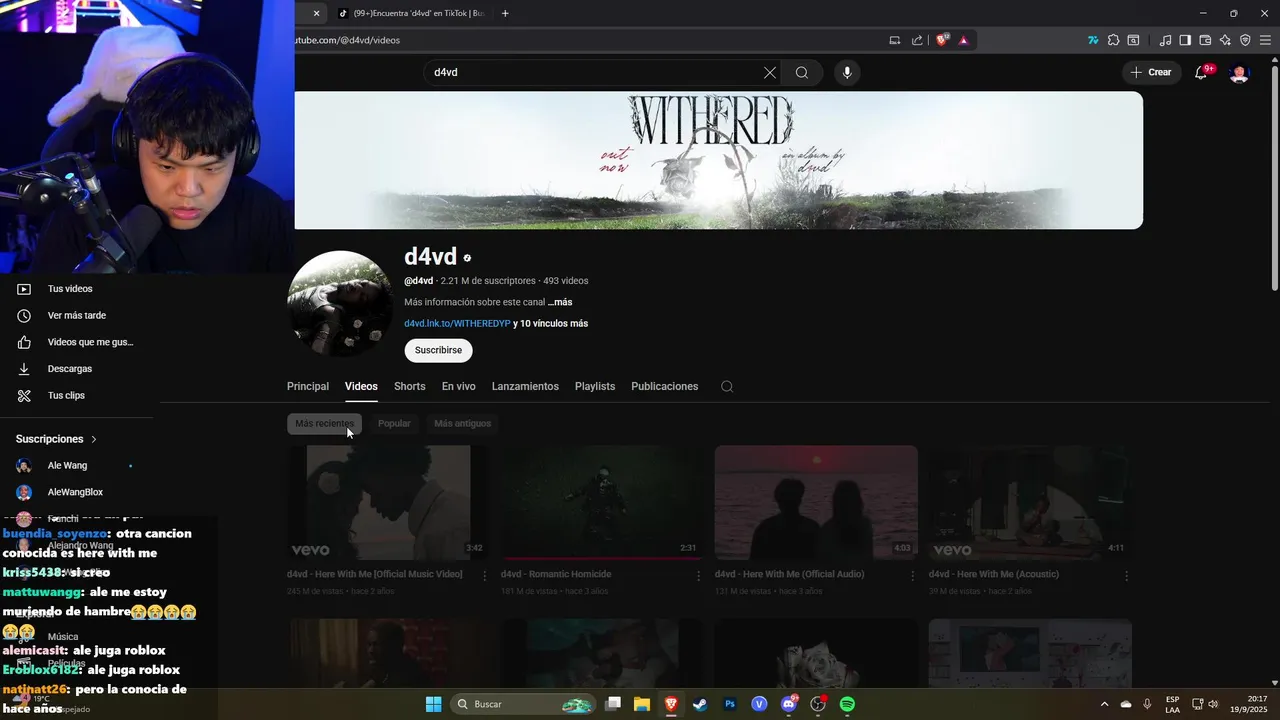Open Brave Shields lion icon in address bar

(x=941, y=40)
